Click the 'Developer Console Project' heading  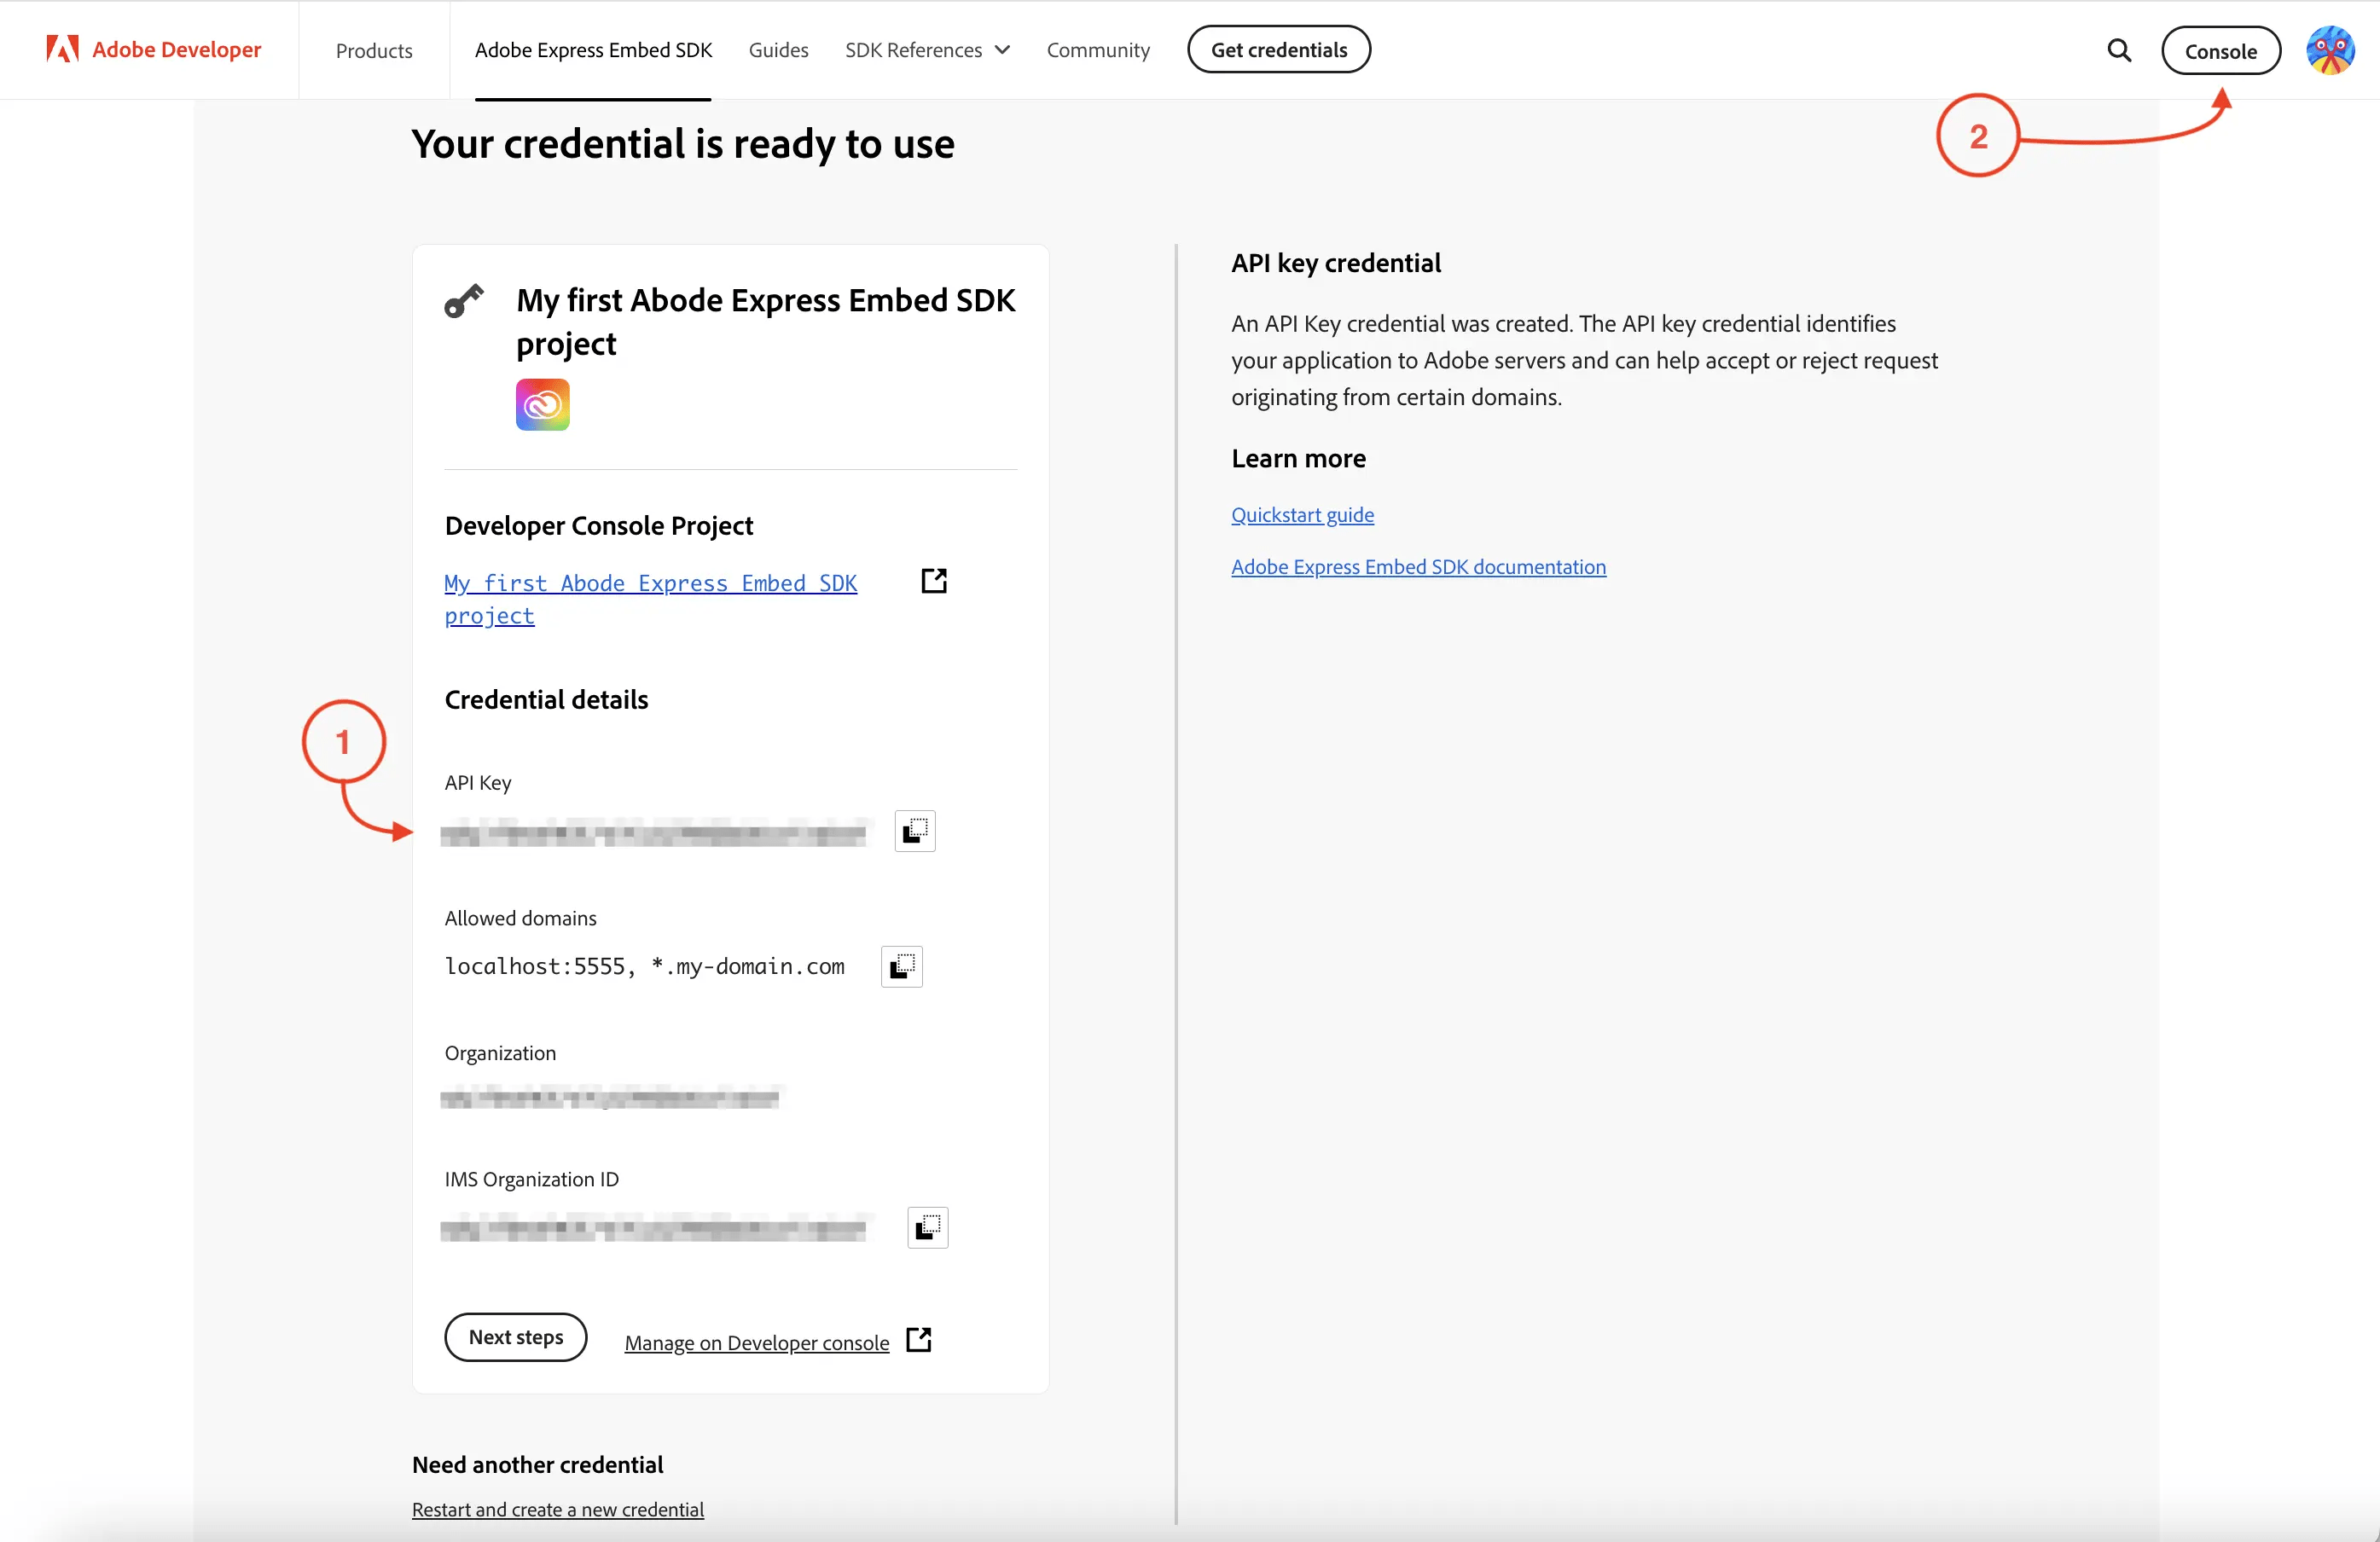tap(598, 525)
